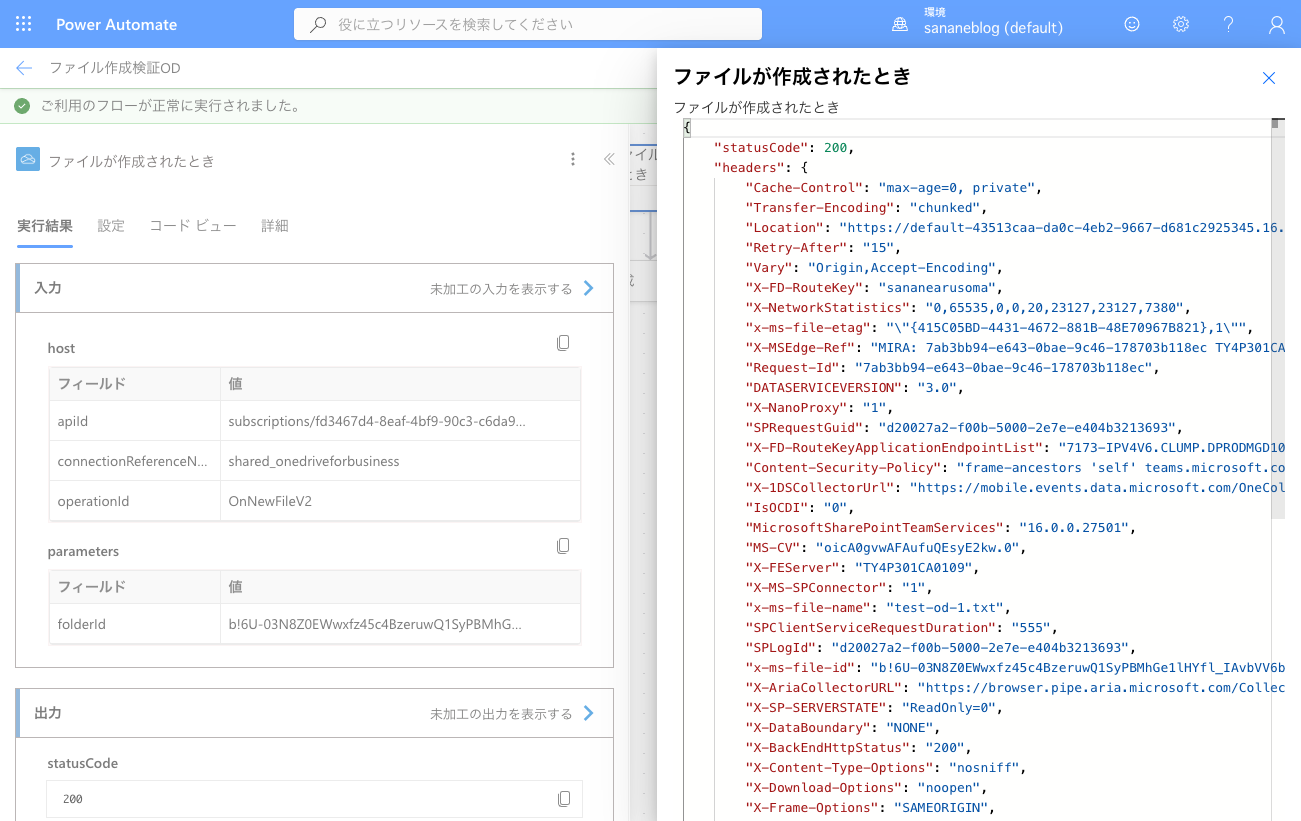Click the "DATASERVICEVERSION" JSON line

856,387
